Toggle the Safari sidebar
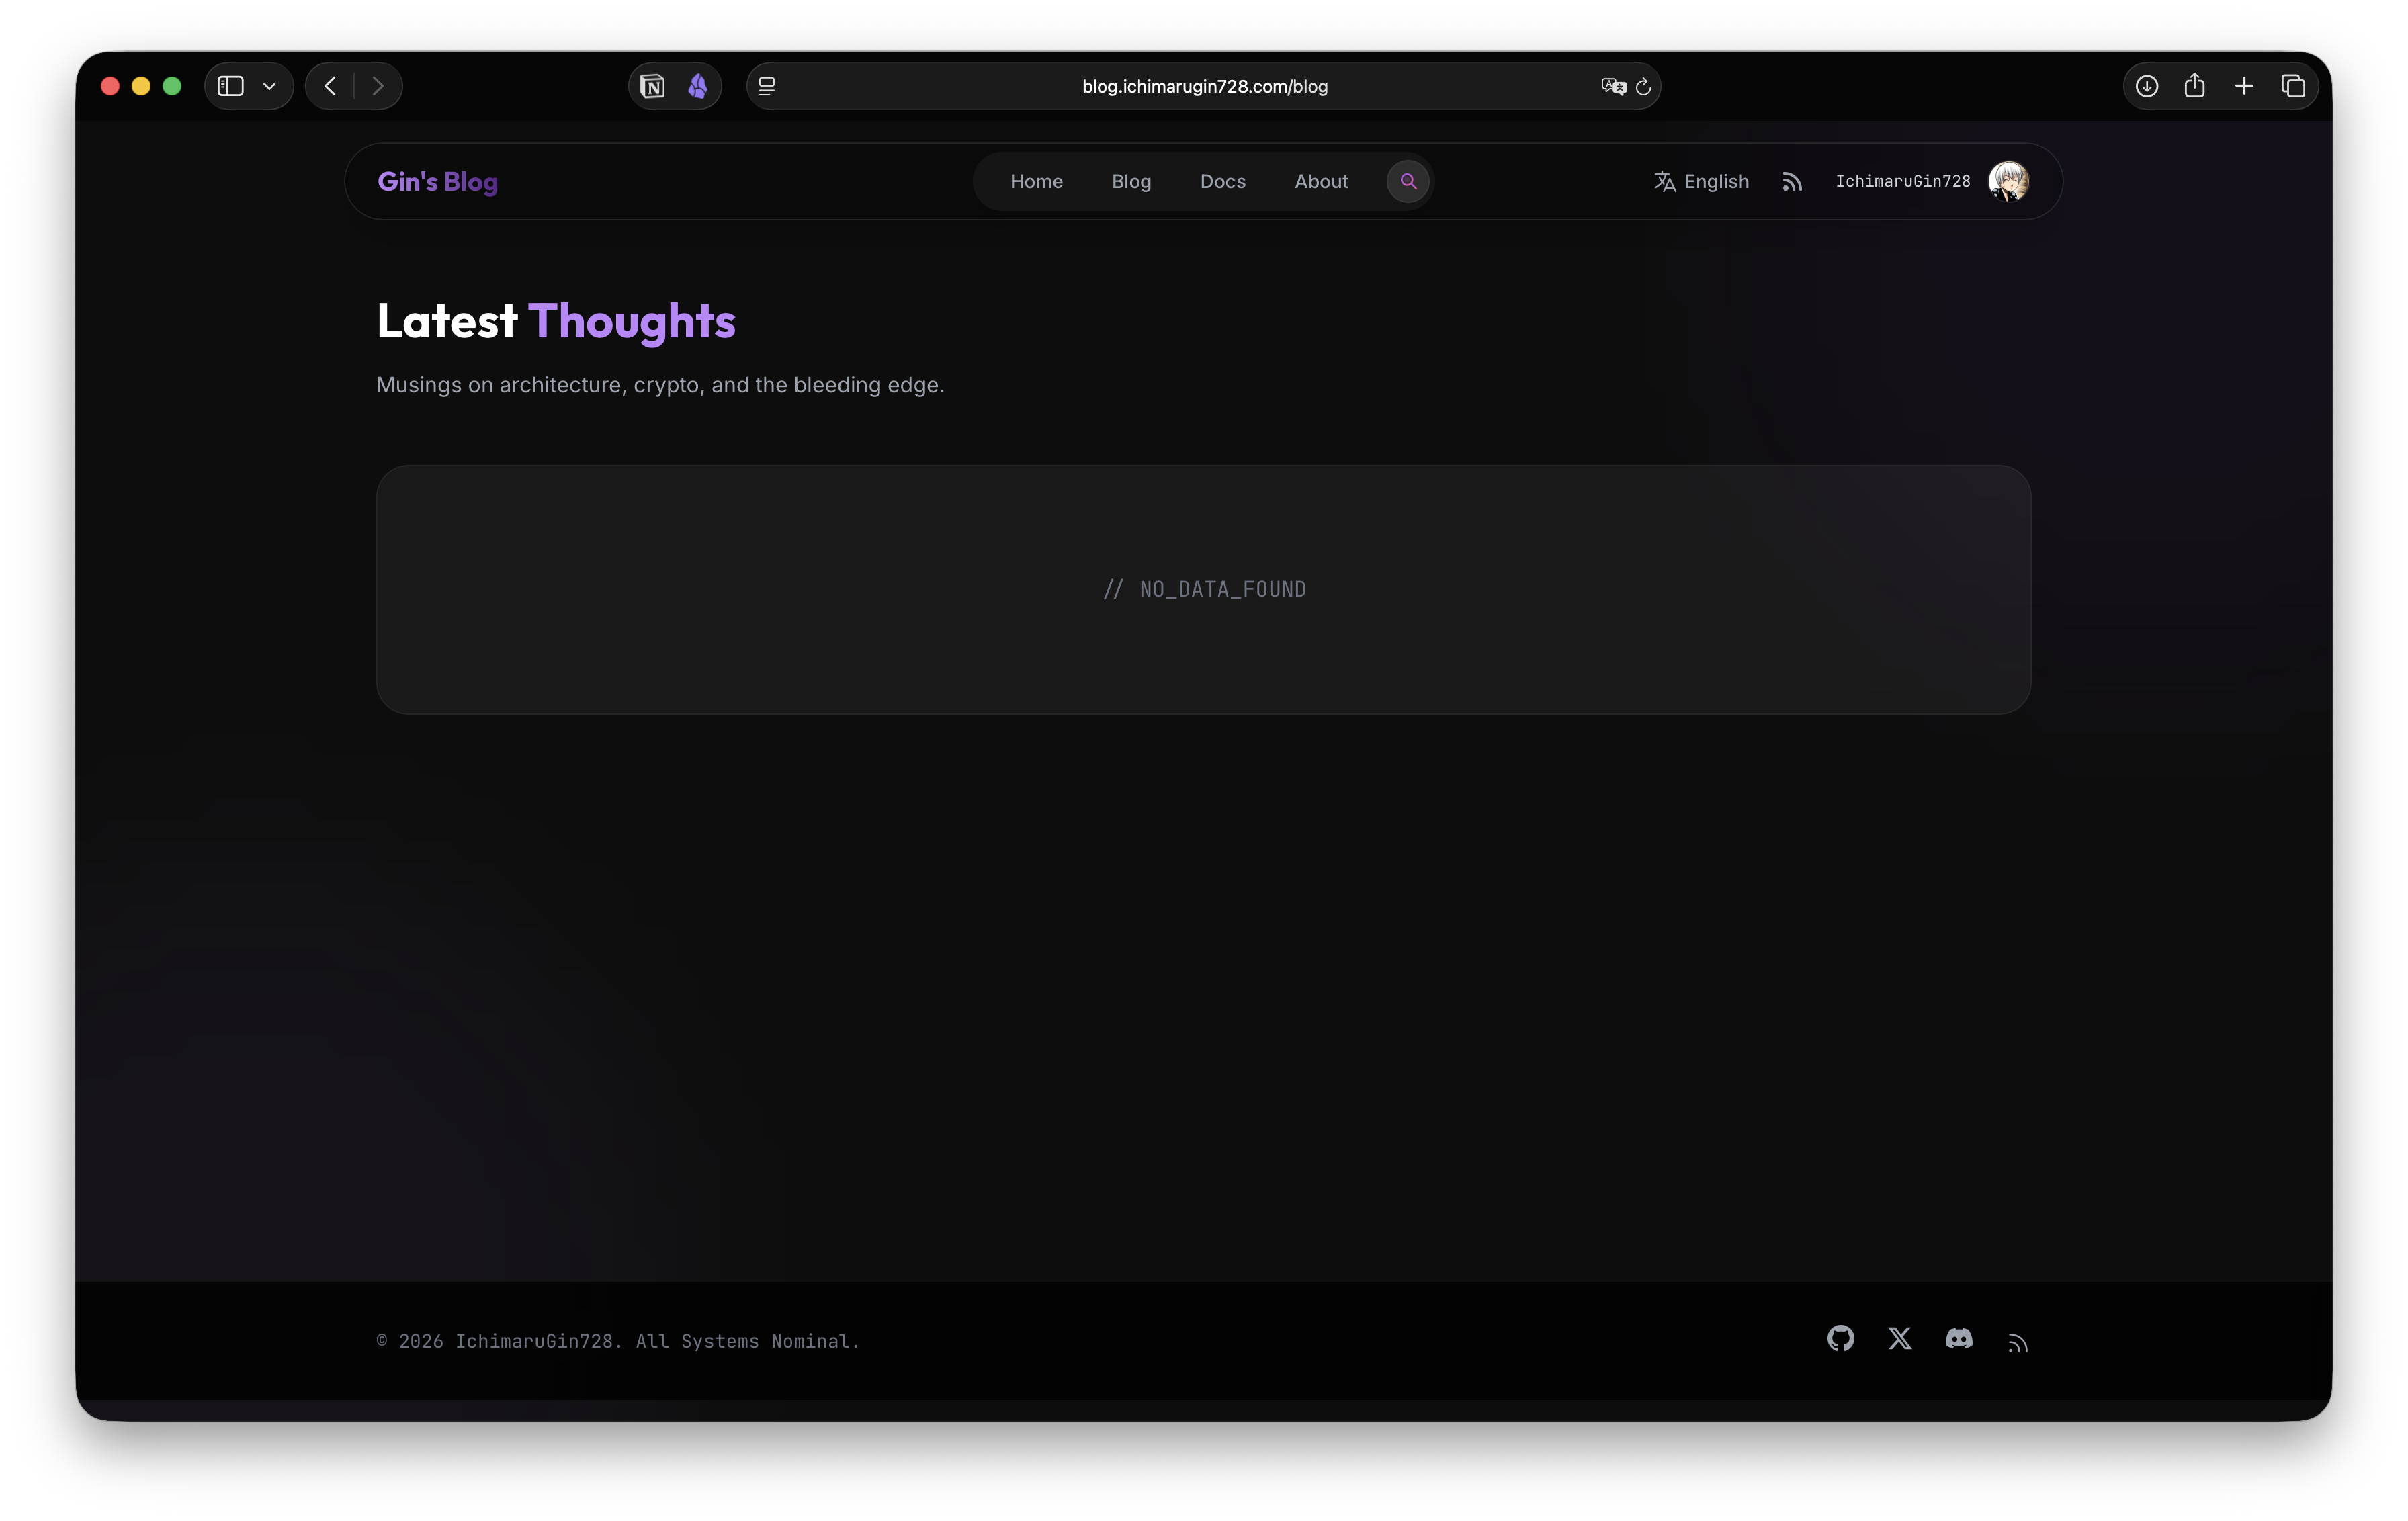This screenshot has height=1521, width=2408. [231, 86]
